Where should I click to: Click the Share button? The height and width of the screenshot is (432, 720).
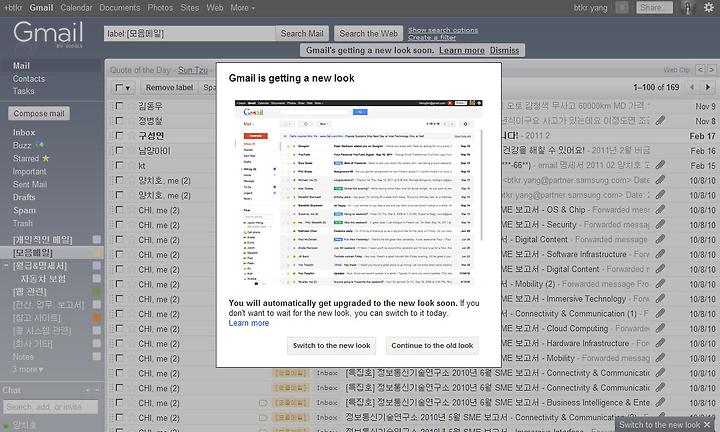click(x=655, y=7)
